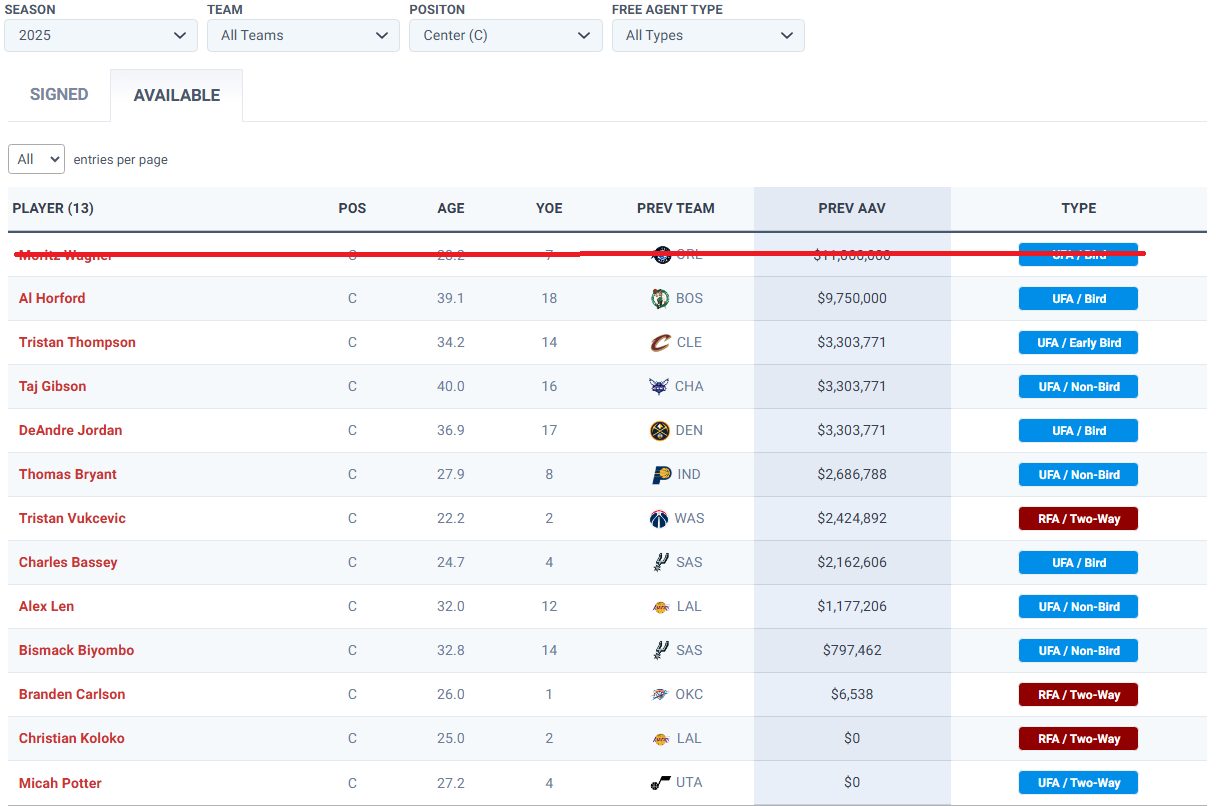Open Tristan Thompson's player link
The width and height of the screenshot is (1217, 806).
click(x=77, y=342)
